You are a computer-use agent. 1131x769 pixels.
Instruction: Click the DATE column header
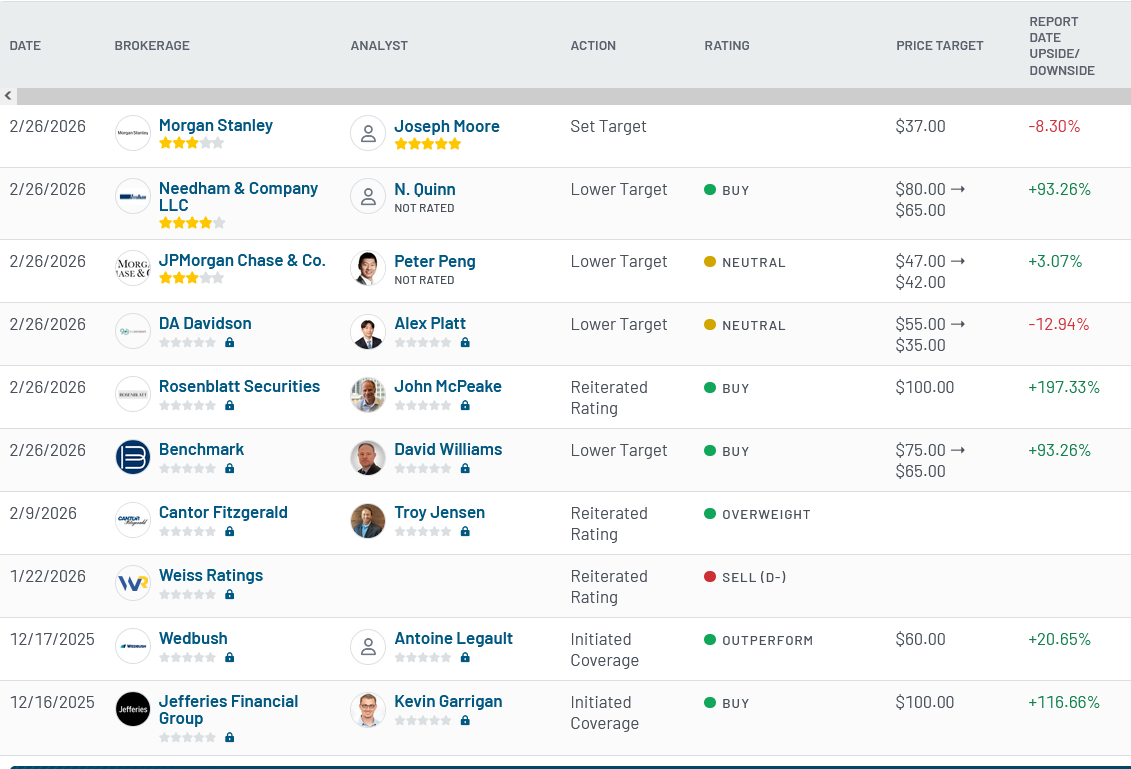click(x=25, y=45)
